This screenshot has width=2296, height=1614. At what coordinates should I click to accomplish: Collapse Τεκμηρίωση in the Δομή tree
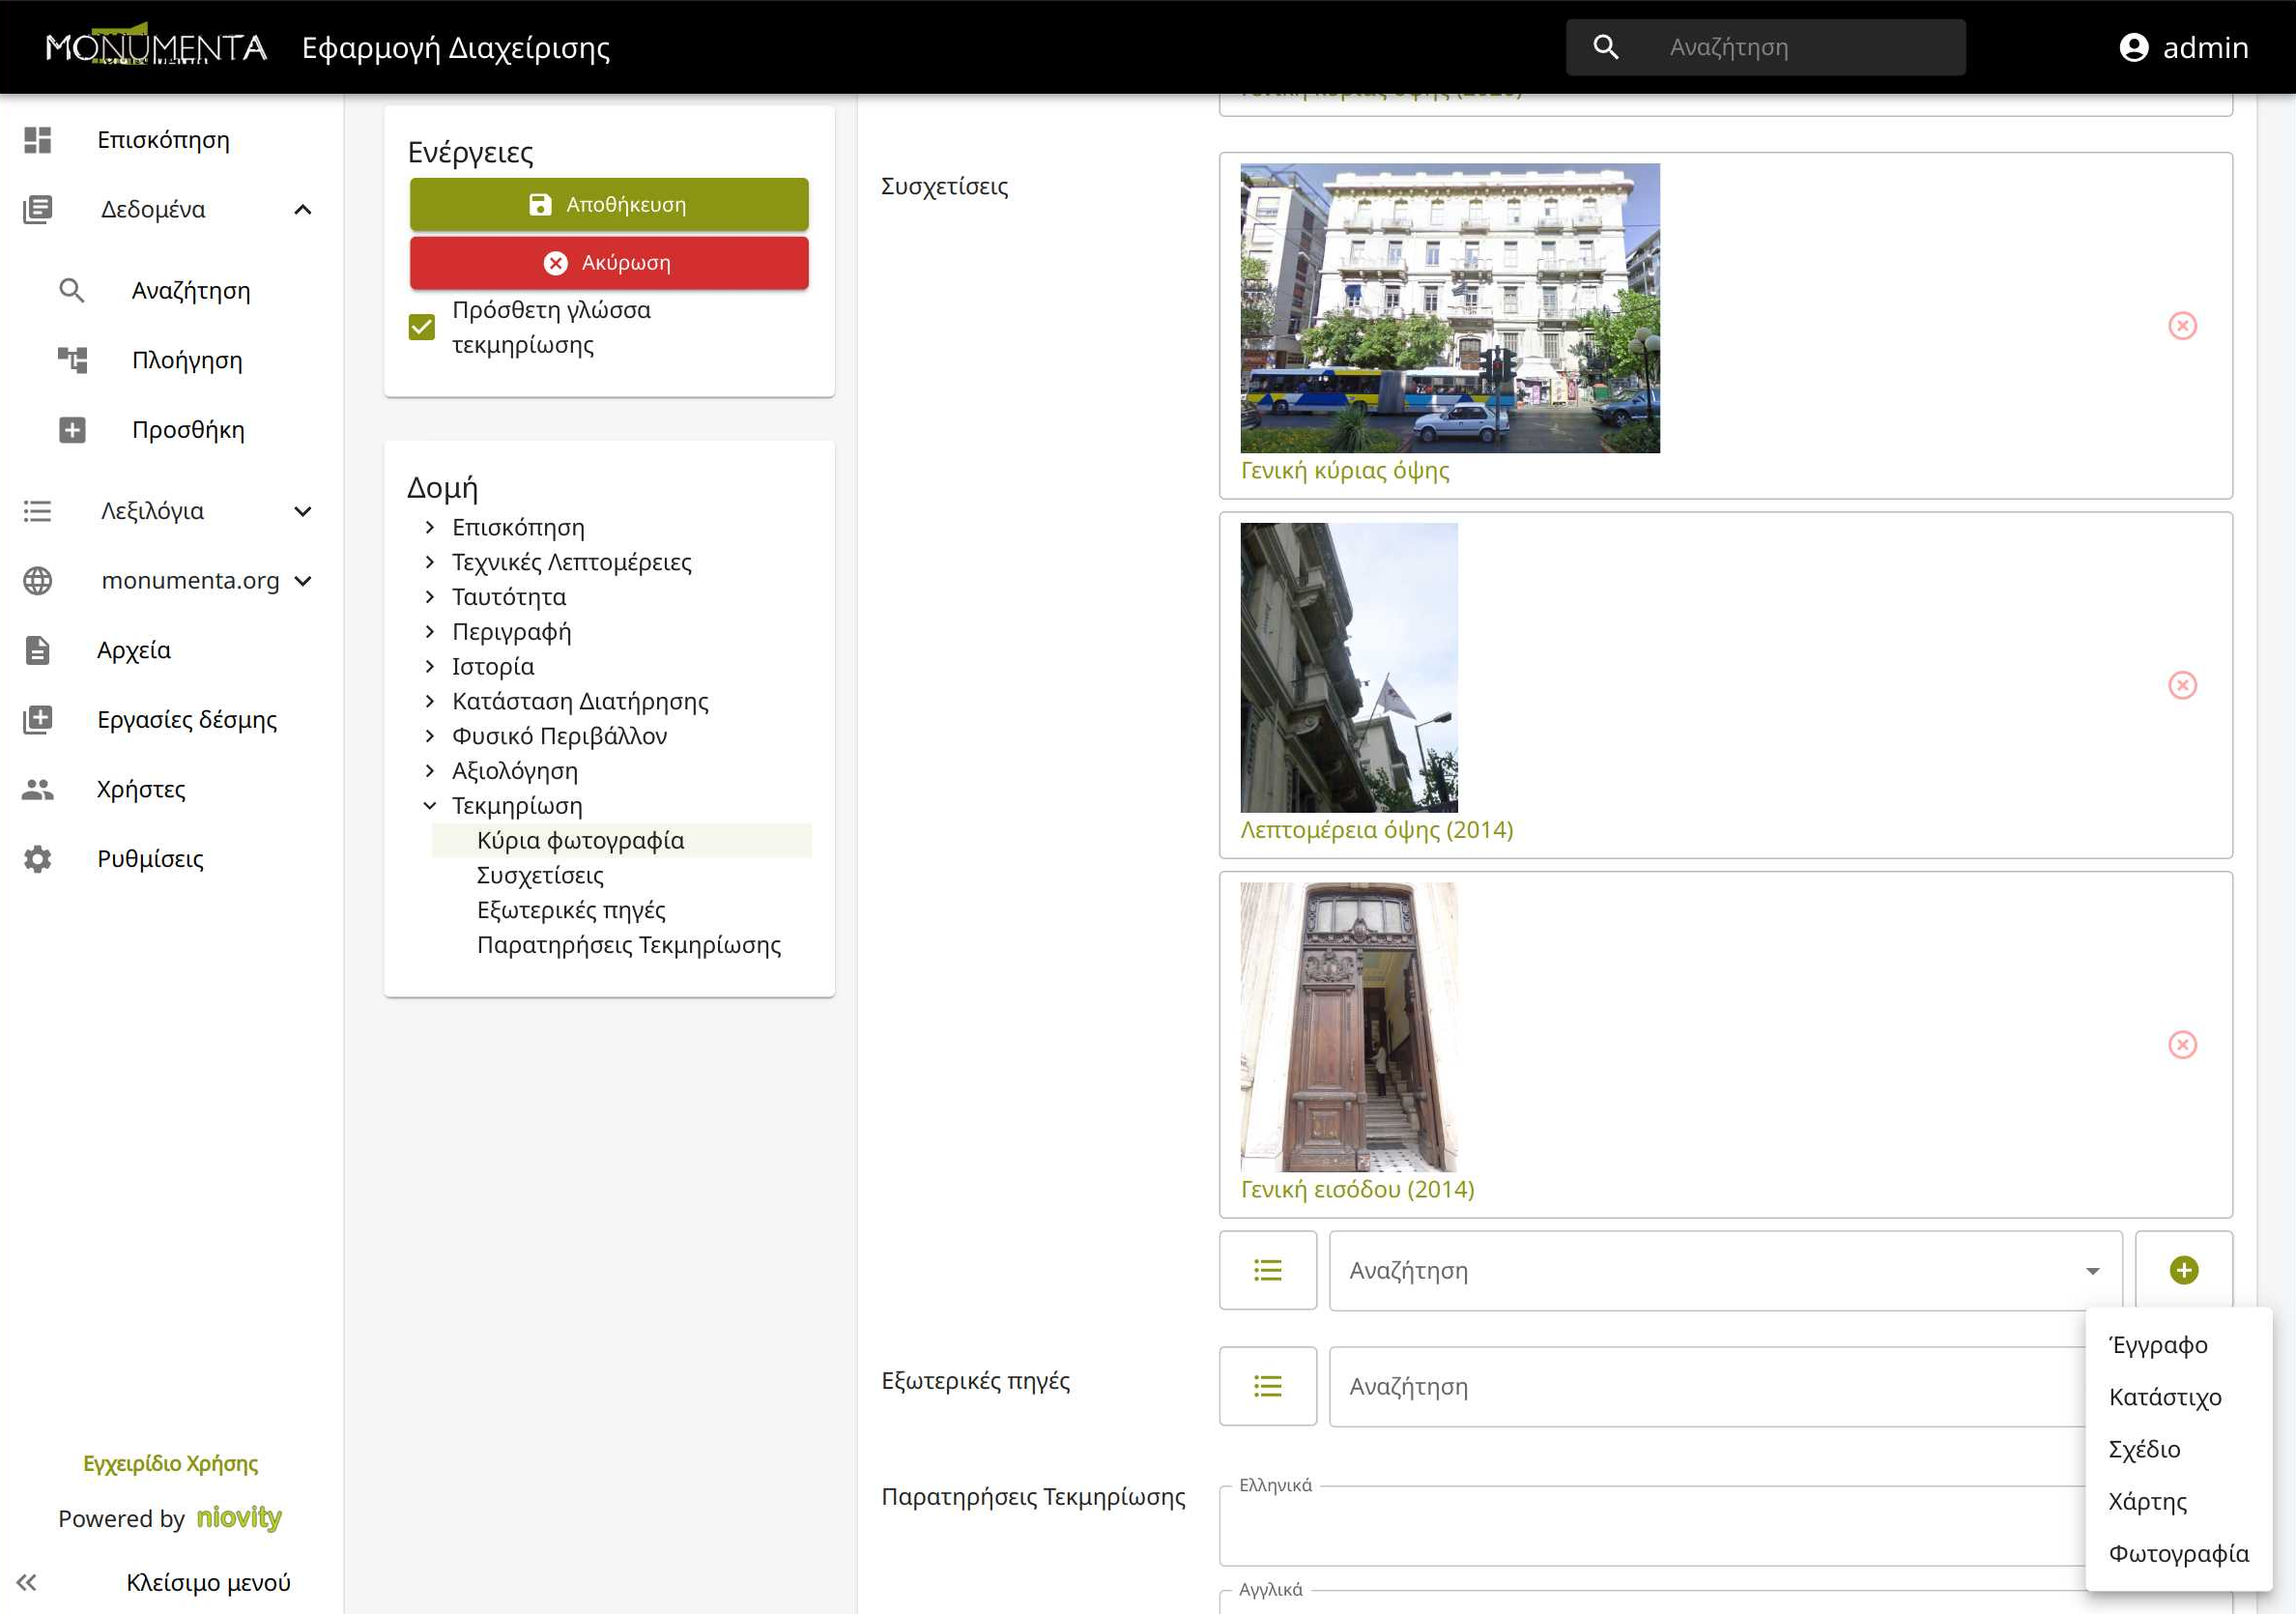[430, 805]
